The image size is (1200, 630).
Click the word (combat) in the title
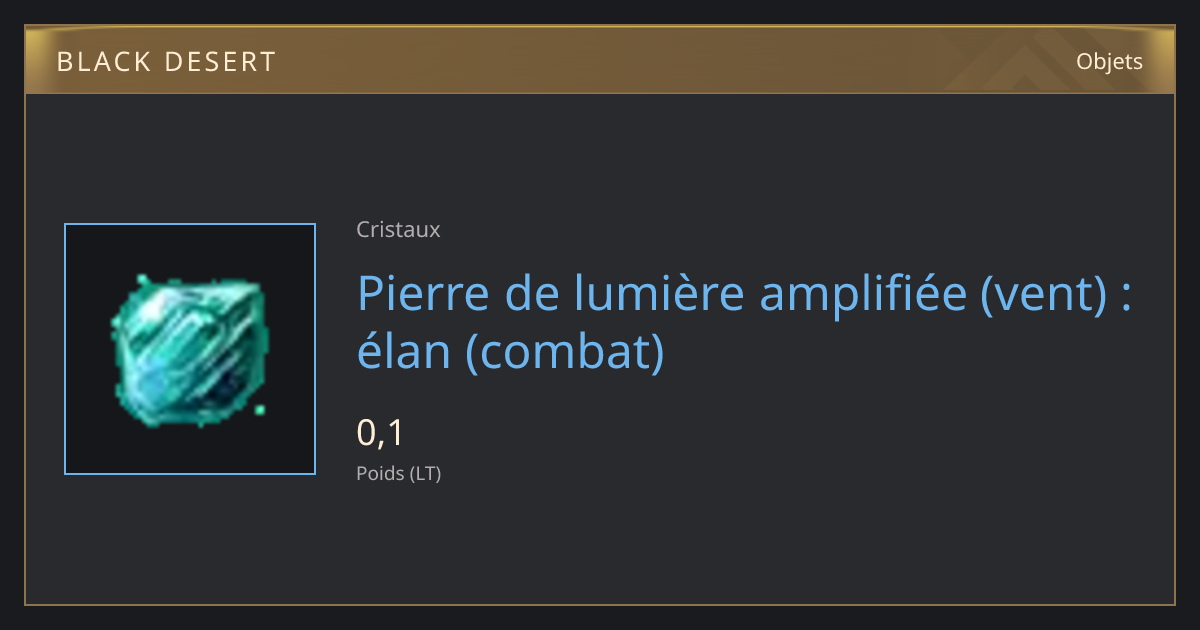pyautogui.click(x=565, y=352)
